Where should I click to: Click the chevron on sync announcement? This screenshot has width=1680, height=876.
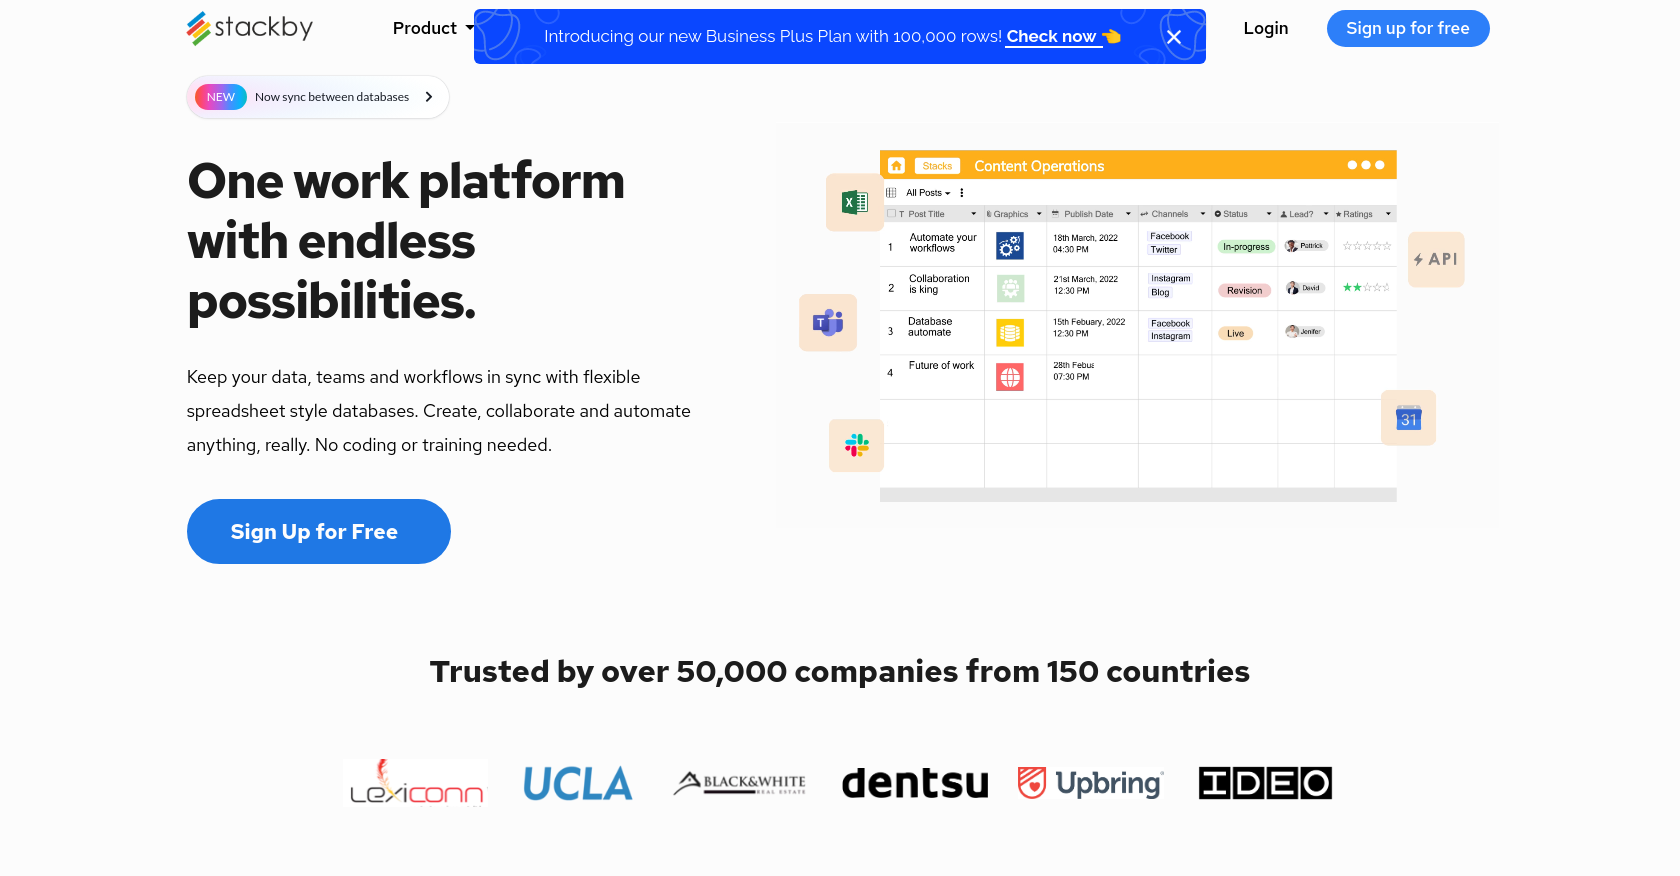429,97
